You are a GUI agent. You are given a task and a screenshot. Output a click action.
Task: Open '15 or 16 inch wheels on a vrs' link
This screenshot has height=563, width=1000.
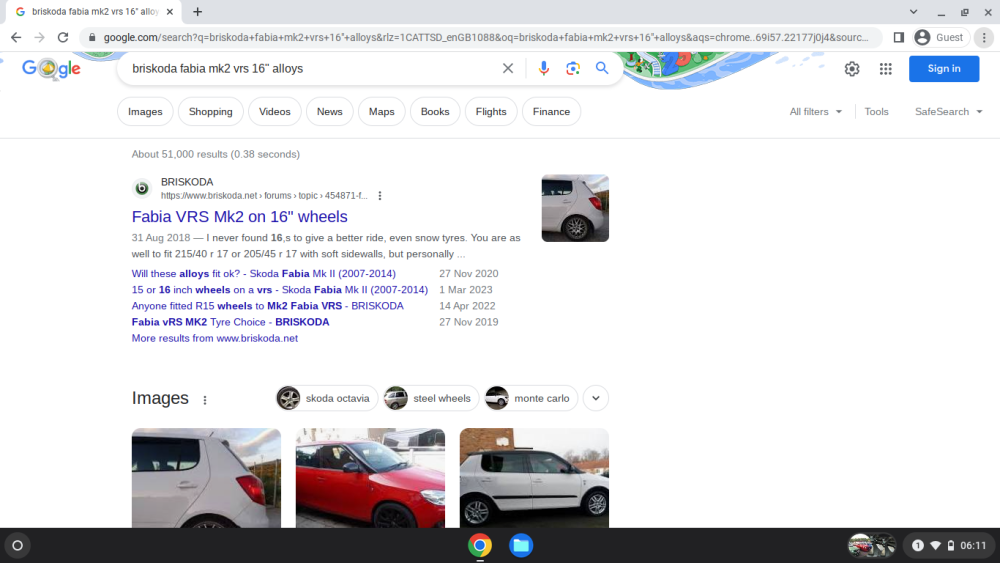coord(279,289)
